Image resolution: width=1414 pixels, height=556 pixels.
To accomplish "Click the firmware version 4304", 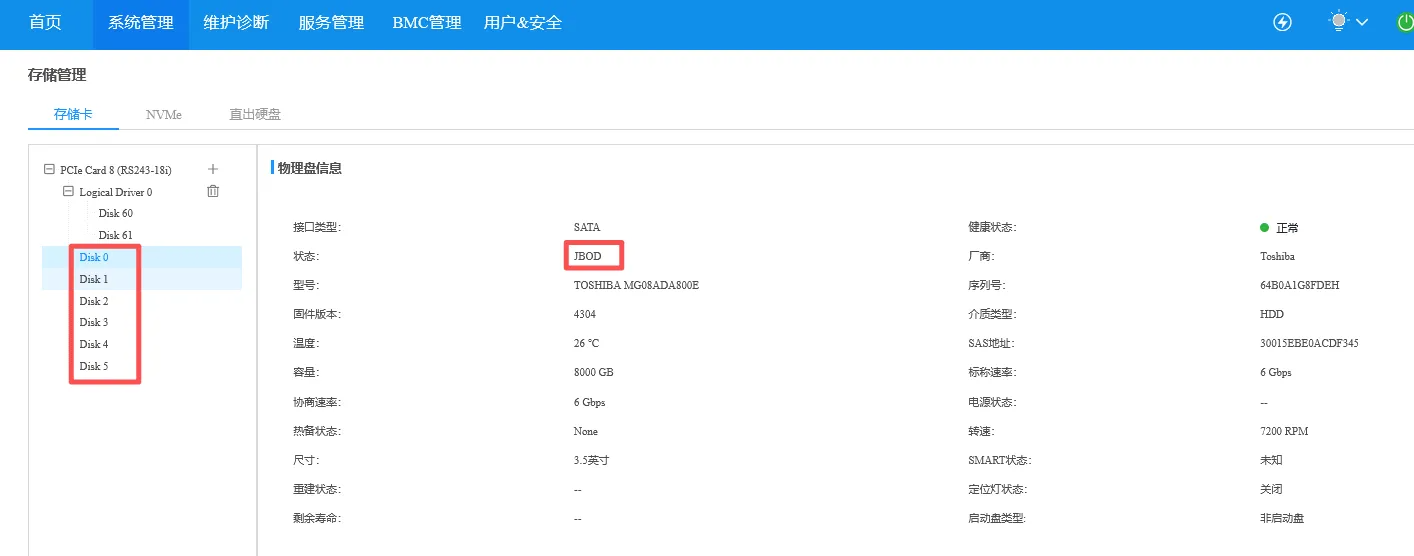I will point(585,314).
